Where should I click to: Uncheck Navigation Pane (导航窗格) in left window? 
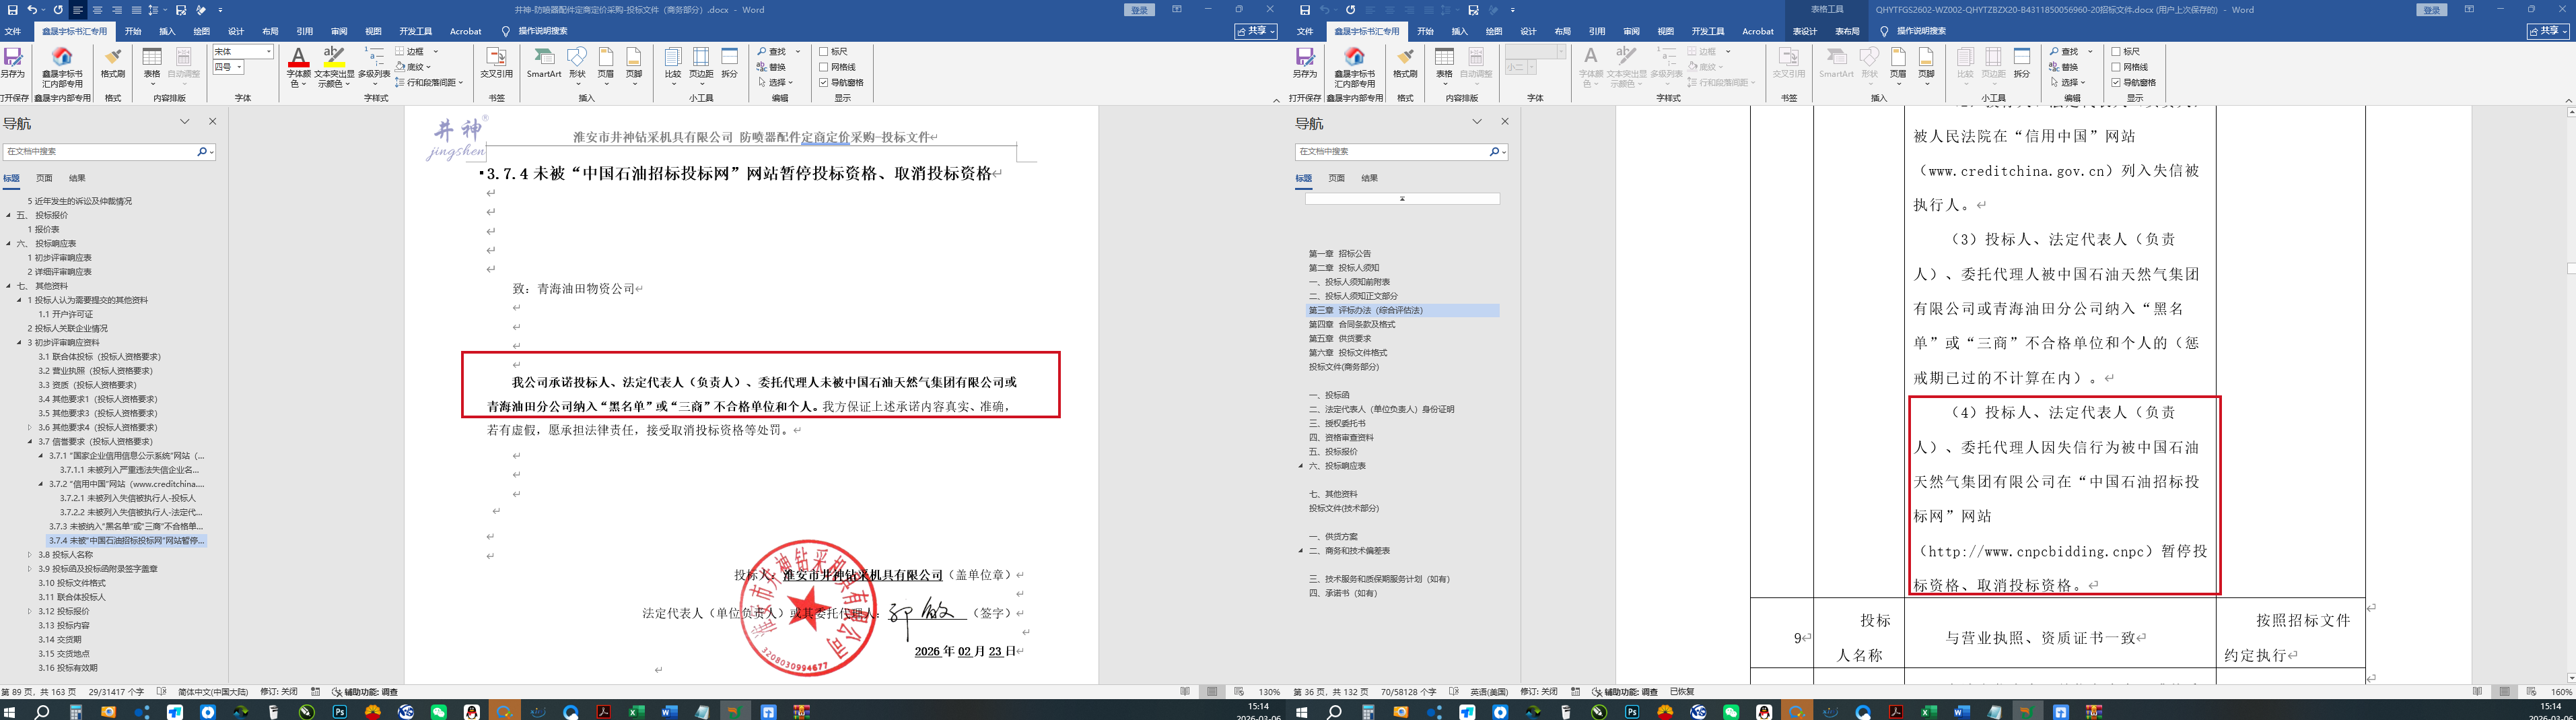[823, 83]
